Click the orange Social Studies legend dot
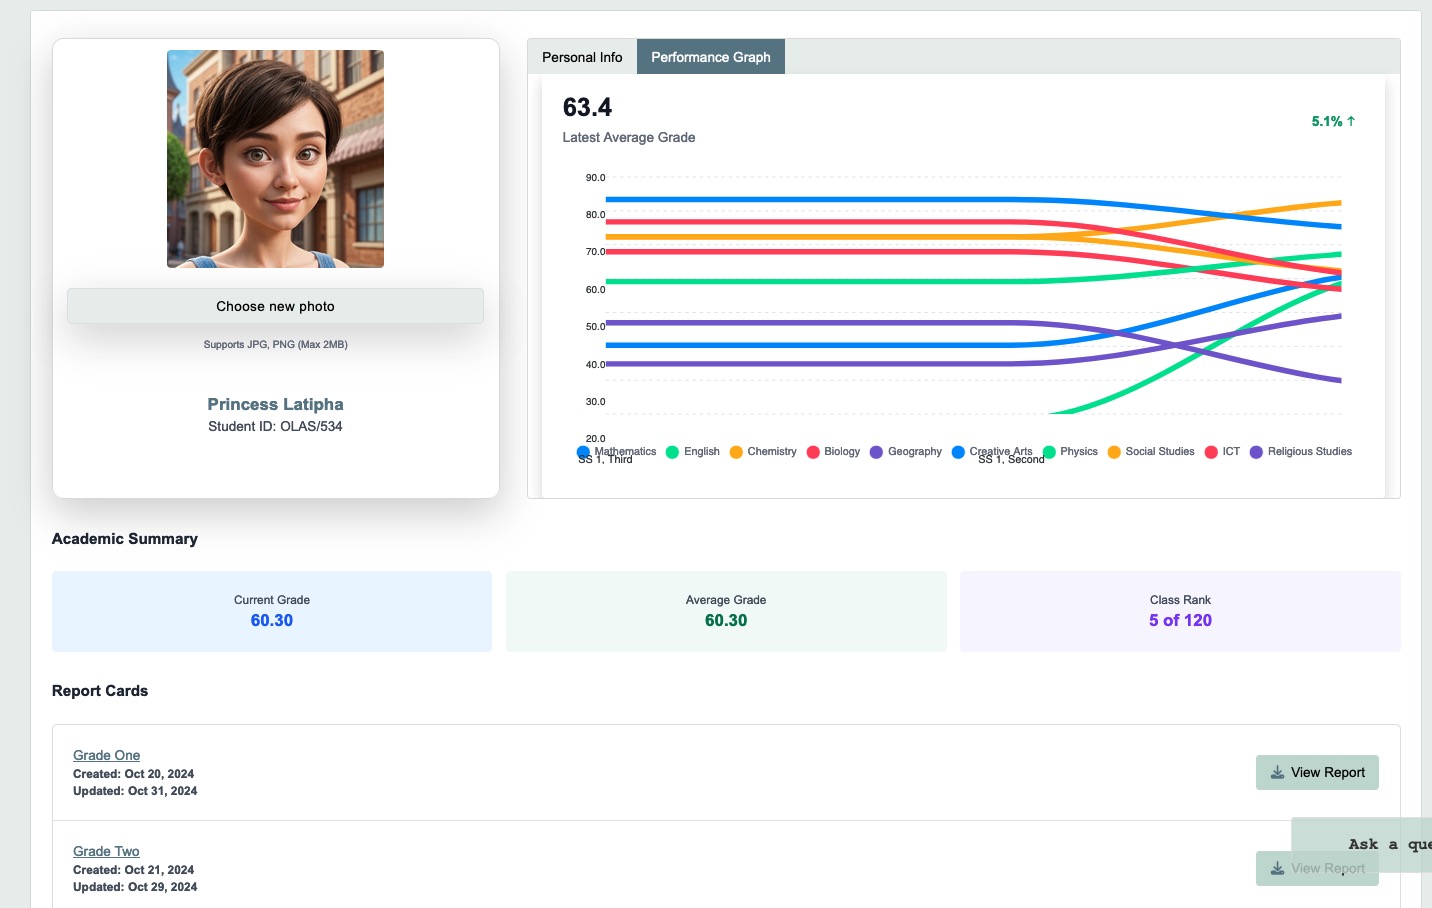This screenshot has width=1432, height=908. coord(1114,452)
